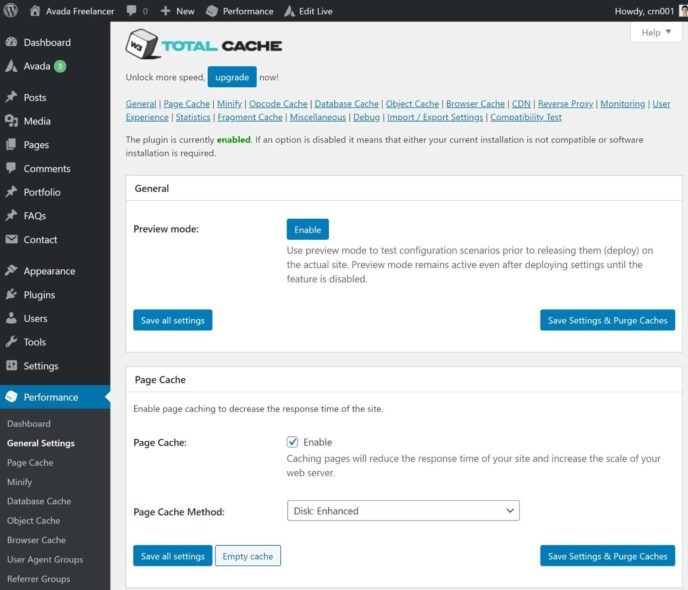The width and height of the screenshot is (688, 590).
Task: Open the comments bubble icon in admin bar
Action: point(131,11)
